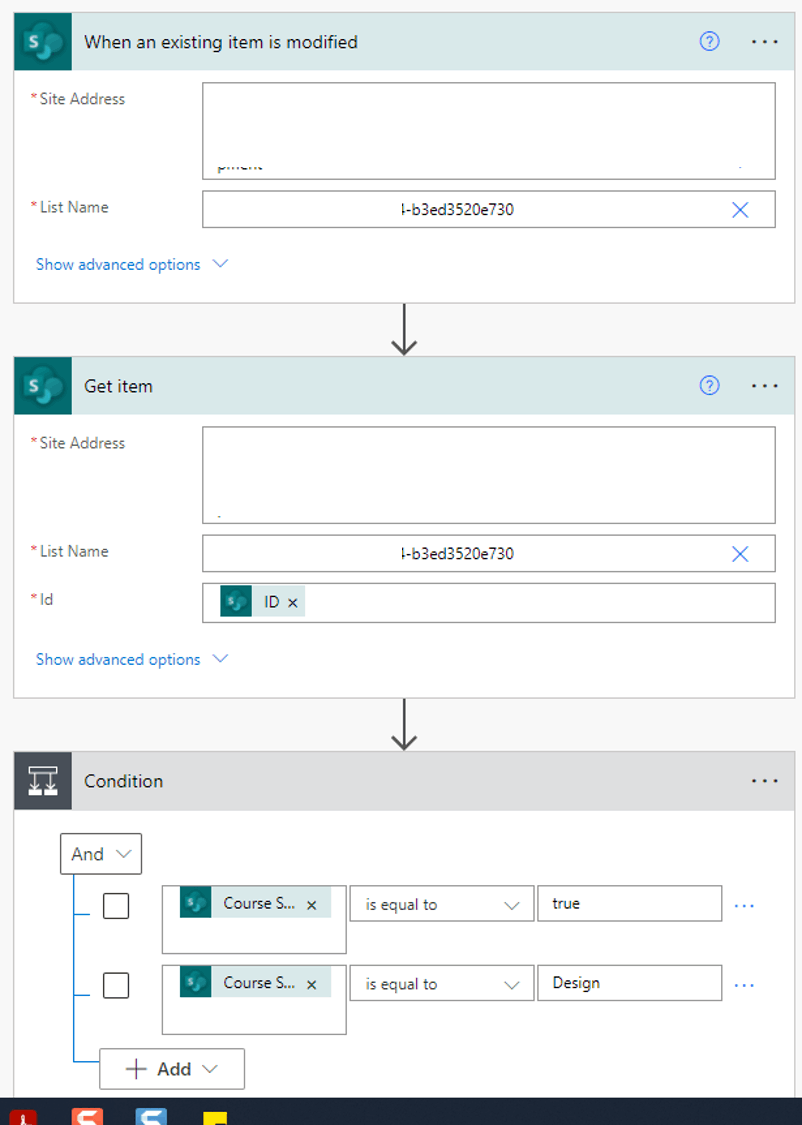Click the Condition branch icon
Viewport: 802px width, 1125px height.
pos(43,781)
